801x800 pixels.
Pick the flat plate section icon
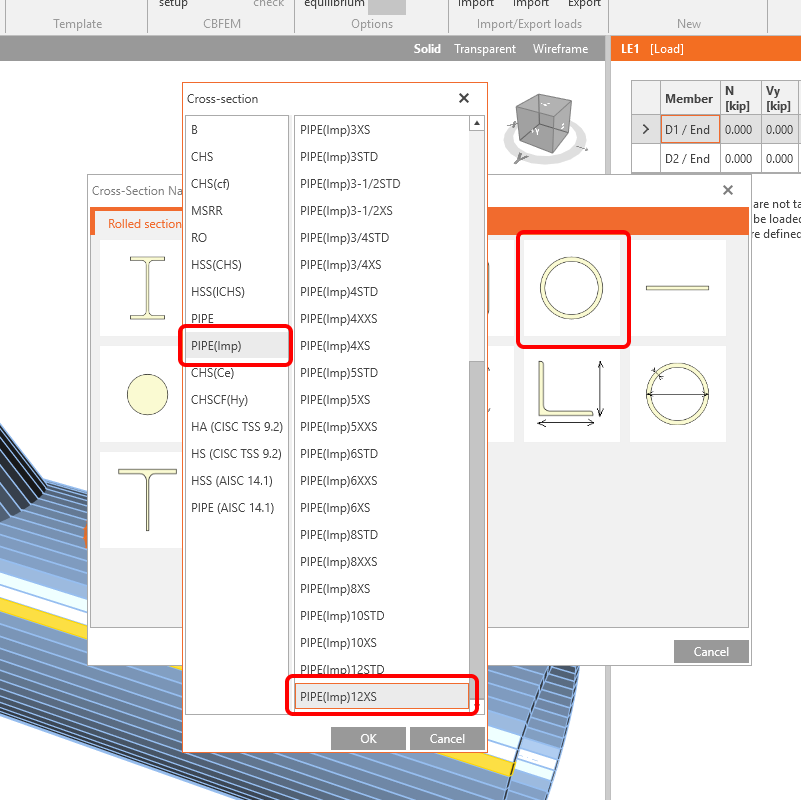(677, 288)
